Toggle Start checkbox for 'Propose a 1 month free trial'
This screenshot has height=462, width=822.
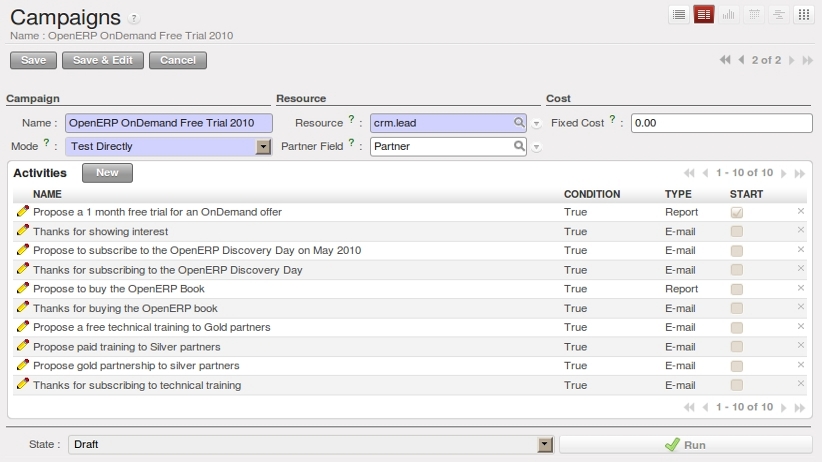pyautogui.click(x=737, y=212)
